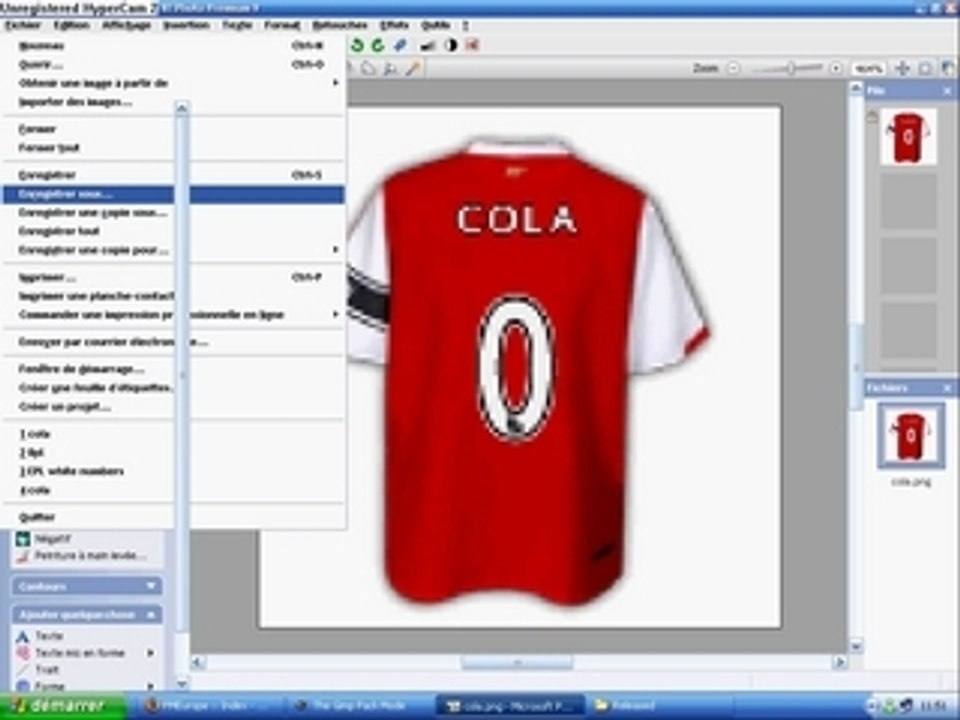Choose Enregistrer une copie sous...
This screenshot has width=960, height=720.
(x=174, y=212)
